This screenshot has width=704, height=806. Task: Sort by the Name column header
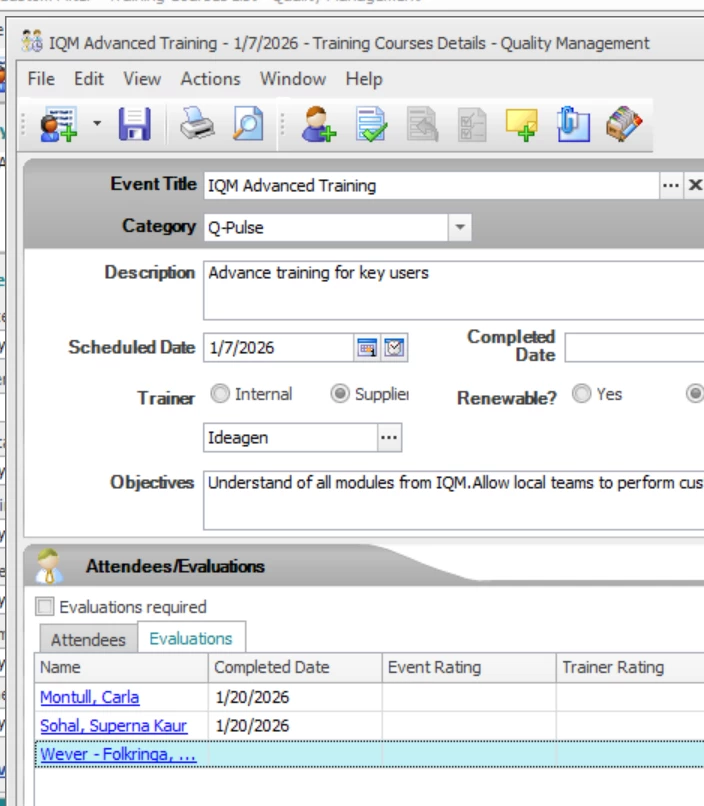click(x=121, y=668)
